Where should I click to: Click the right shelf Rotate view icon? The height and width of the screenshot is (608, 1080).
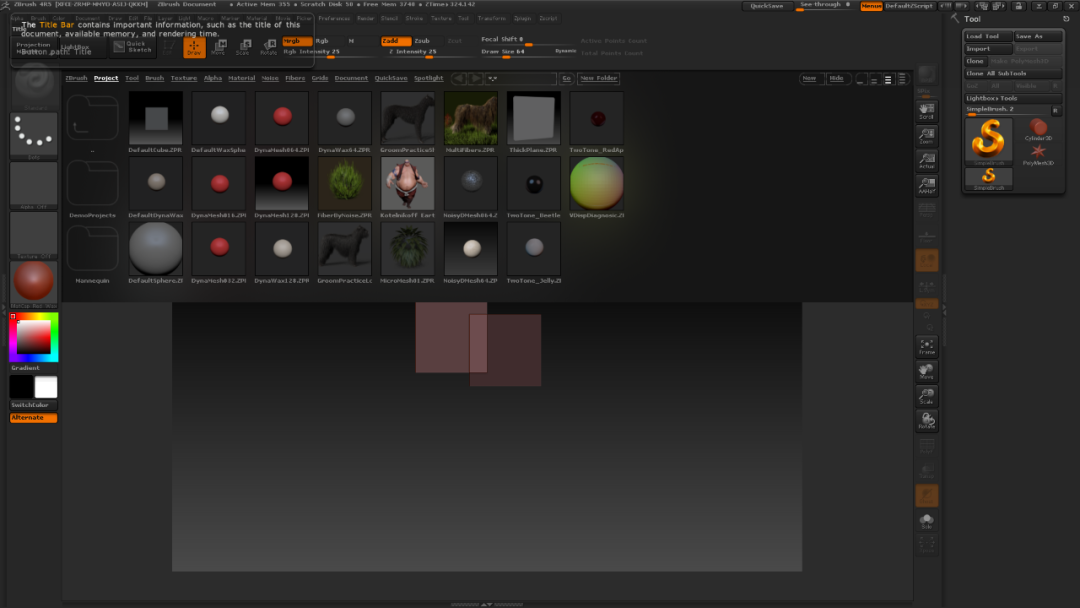(926, 421)
